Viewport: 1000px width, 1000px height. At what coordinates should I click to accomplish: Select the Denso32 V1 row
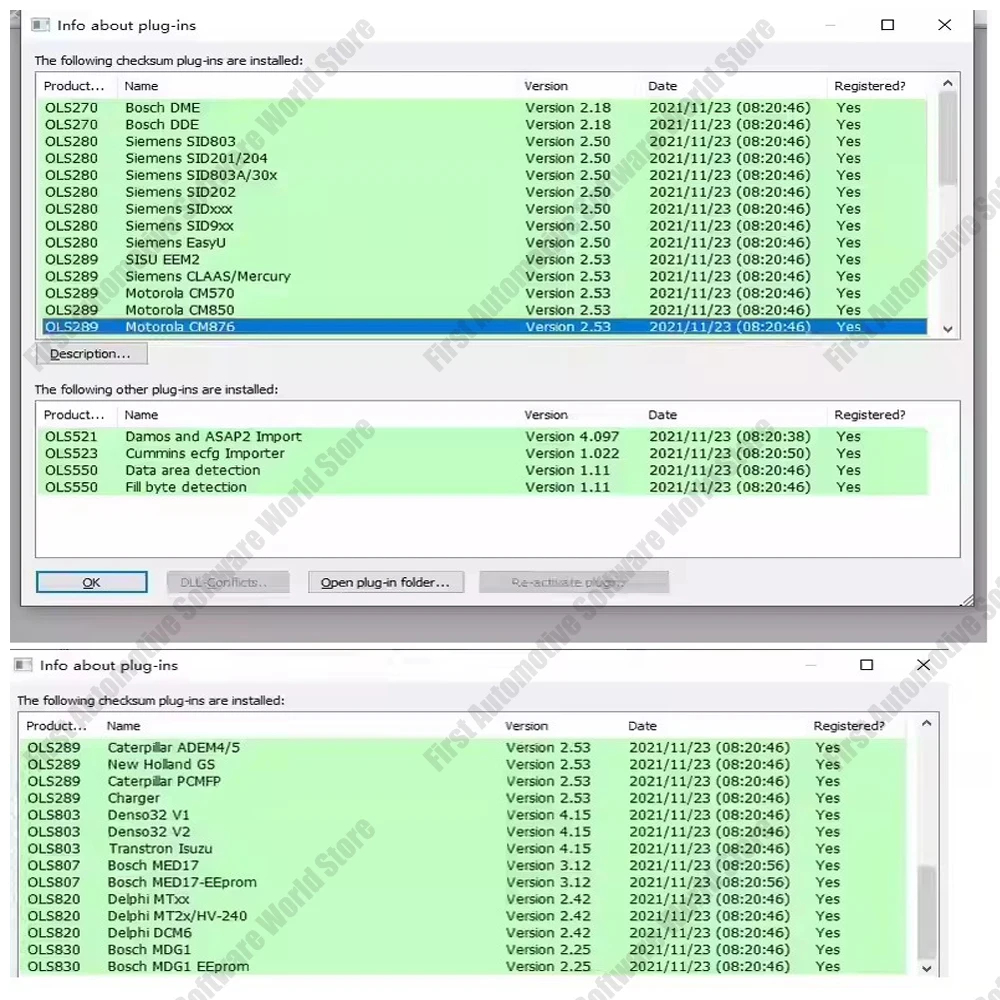465,815
